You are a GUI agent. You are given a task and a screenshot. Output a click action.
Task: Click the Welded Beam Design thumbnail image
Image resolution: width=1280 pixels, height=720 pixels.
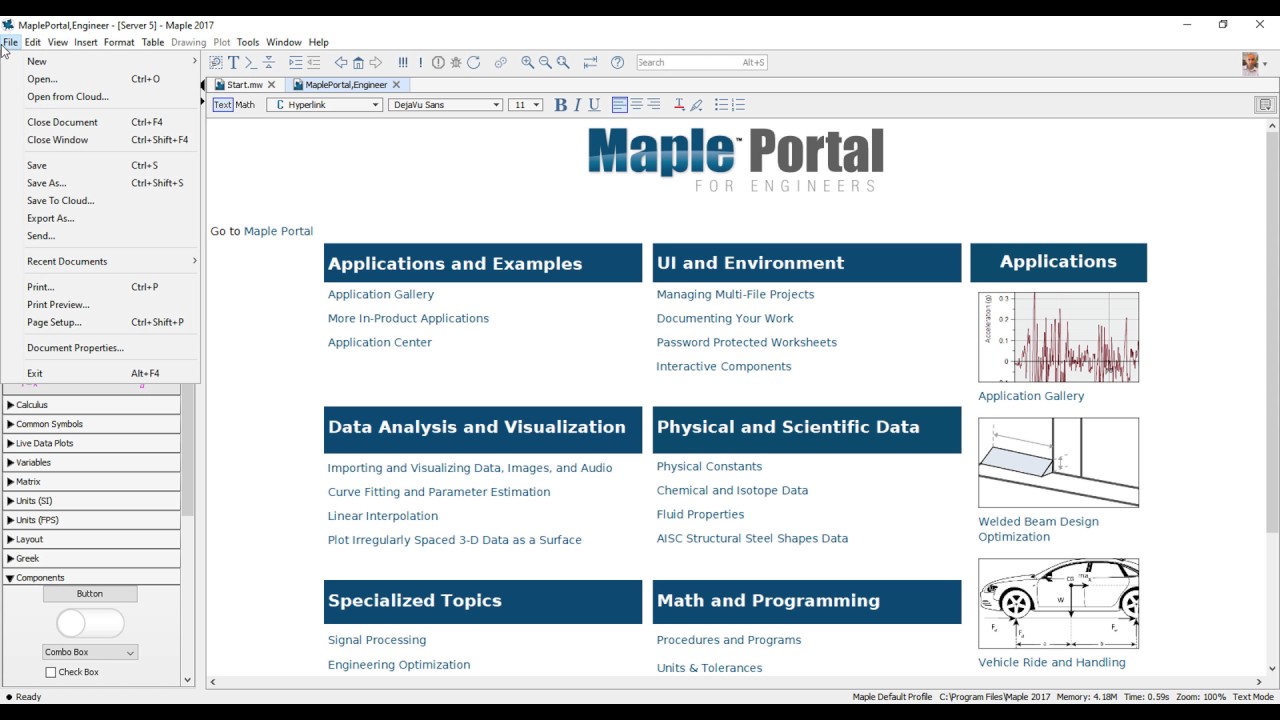[1058, 462]
